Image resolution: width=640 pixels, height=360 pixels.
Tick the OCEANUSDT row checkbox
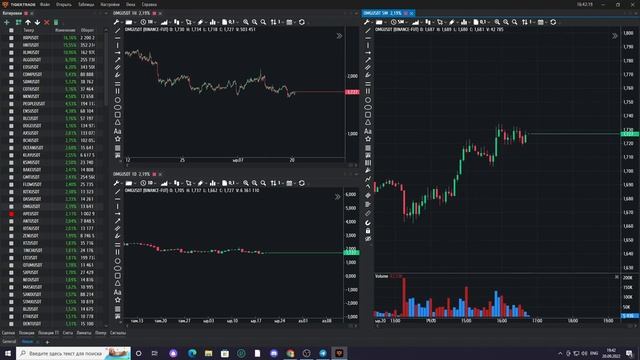pyautogui.click(x=11, y=148)
